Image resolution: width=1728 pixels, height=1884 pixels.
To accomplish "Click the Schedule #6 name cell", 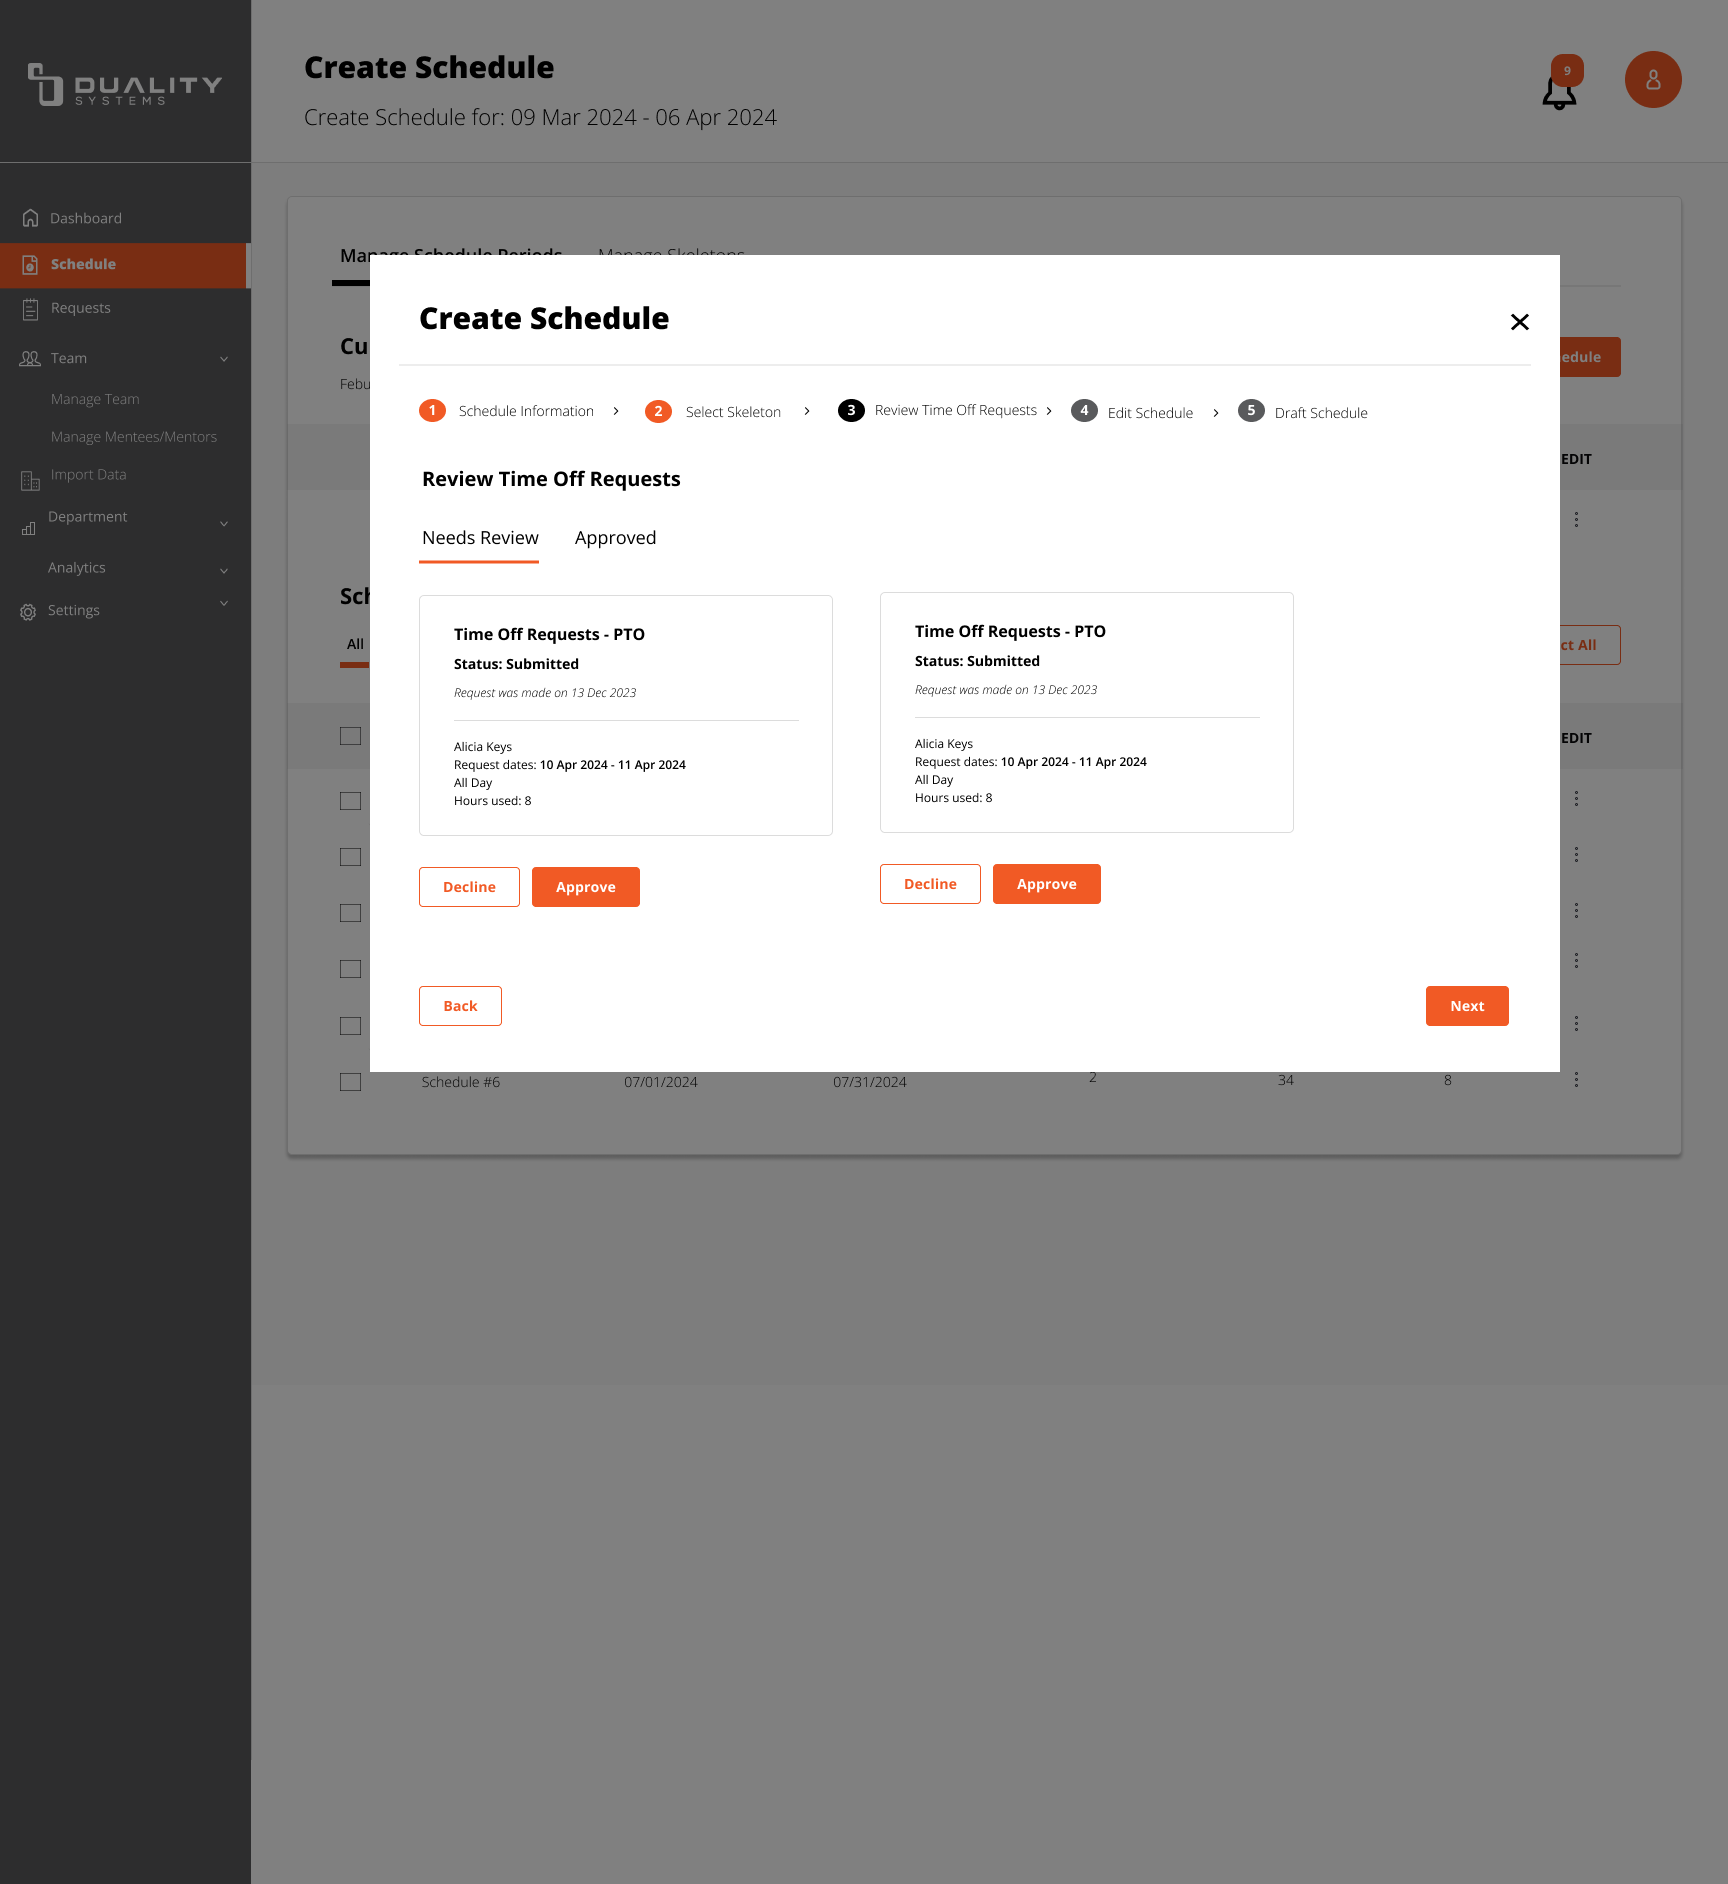I will point(461,1082).
